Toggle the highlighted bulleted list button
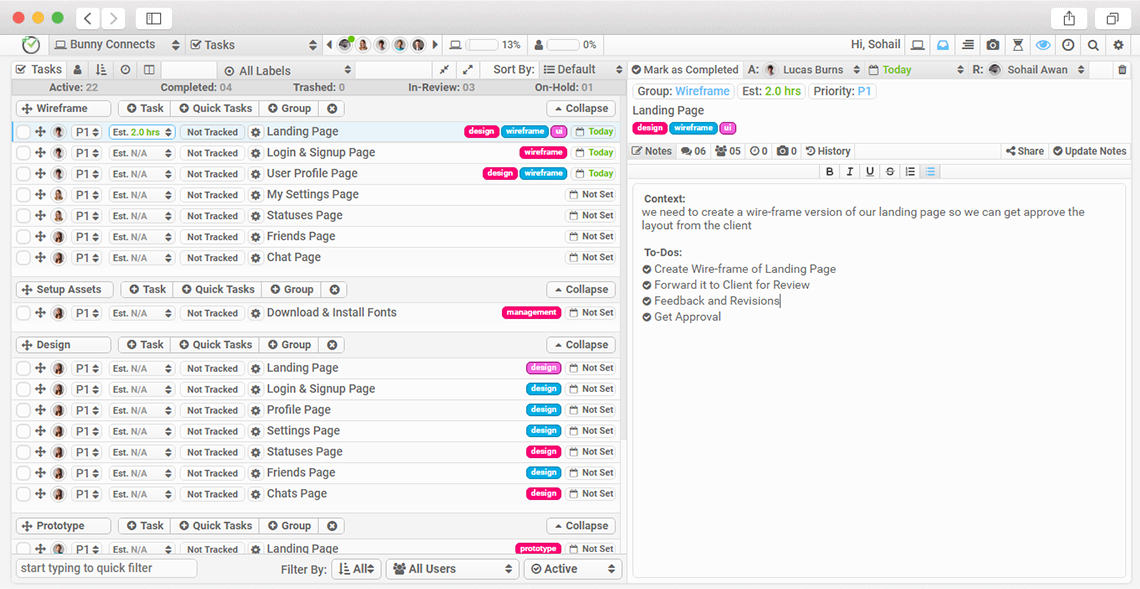Screen dimensions: 1140x589 pos(931,172)
